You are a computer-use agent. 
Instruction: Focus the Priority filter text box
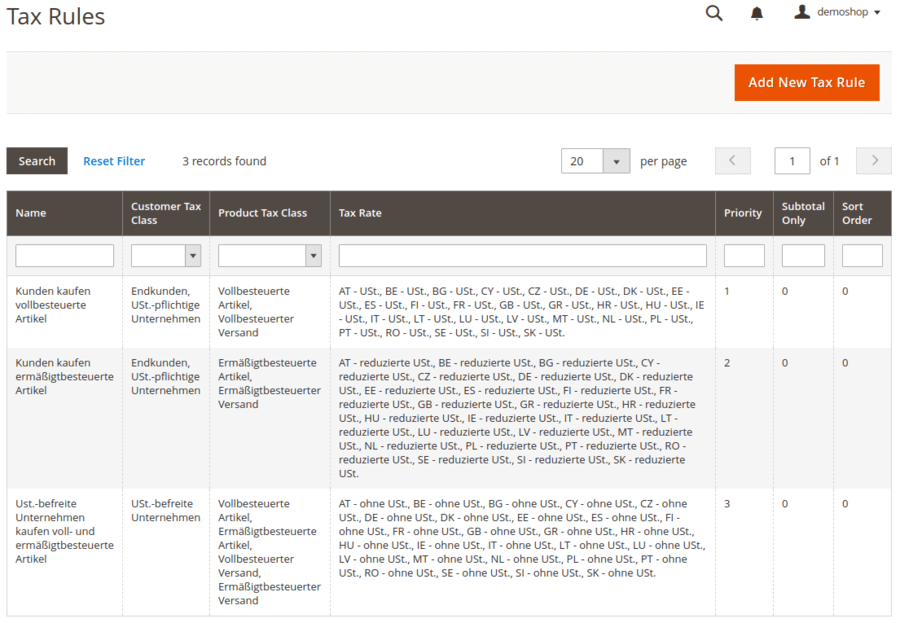click(744, 256)
